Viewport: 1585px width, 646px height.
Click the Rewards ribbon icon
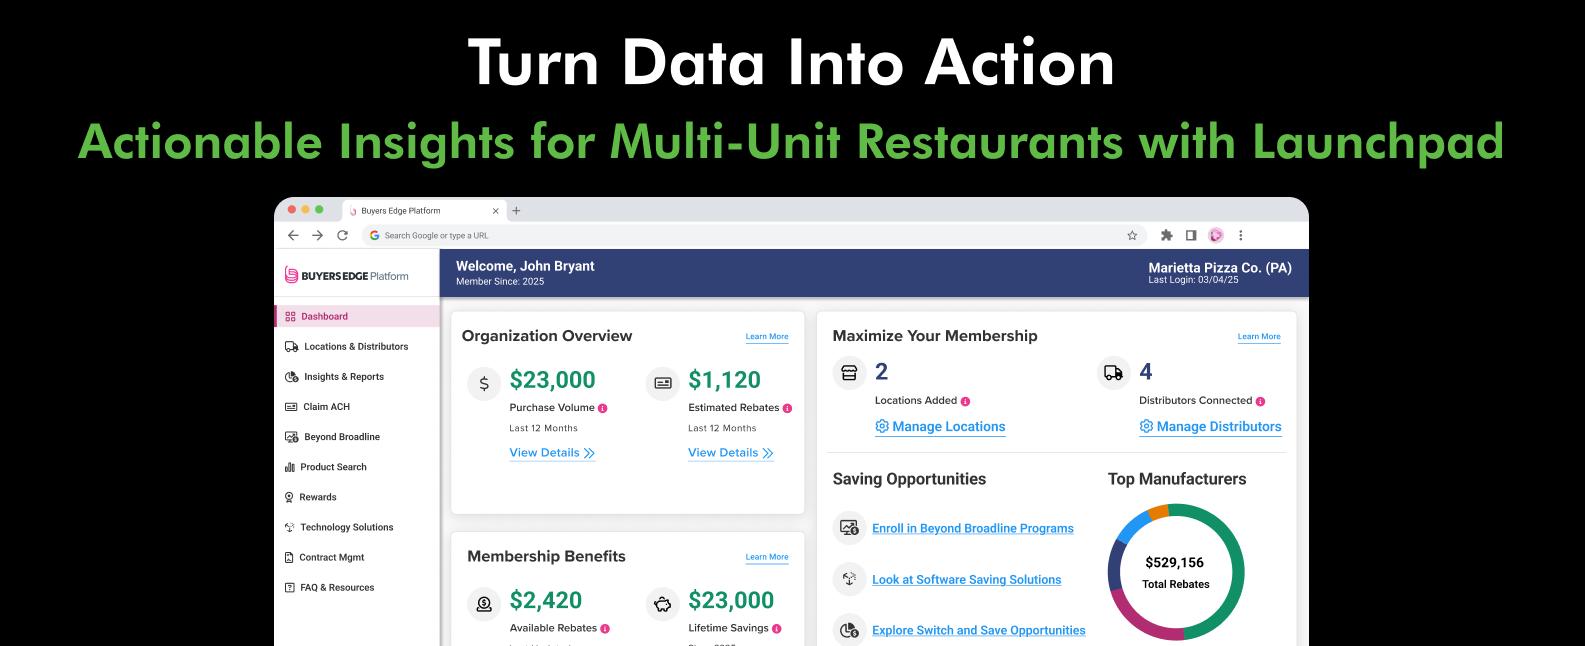click(289, 497)
